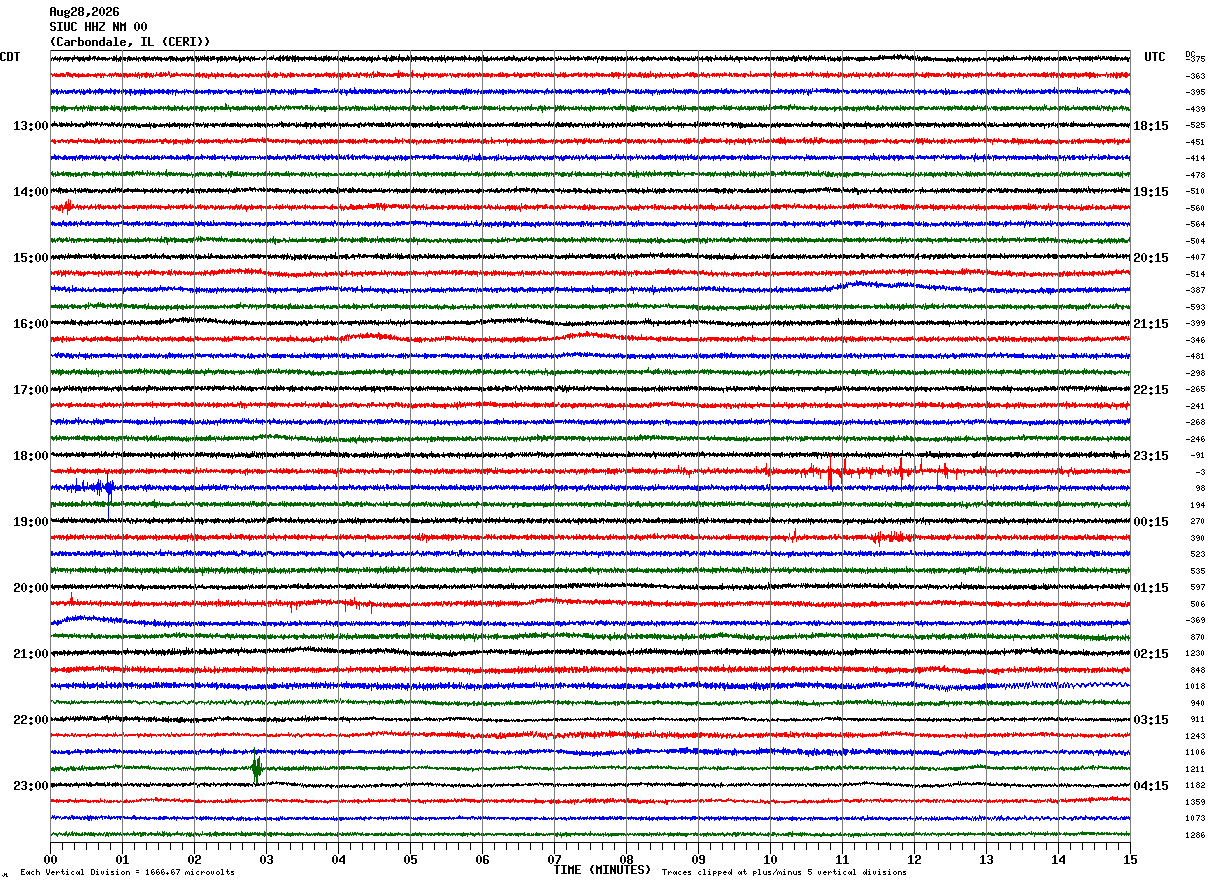The image size is (1210, 886).
Task: Click the SIUC HHZ NM 00 station label
Action: (x=98, y=27)
